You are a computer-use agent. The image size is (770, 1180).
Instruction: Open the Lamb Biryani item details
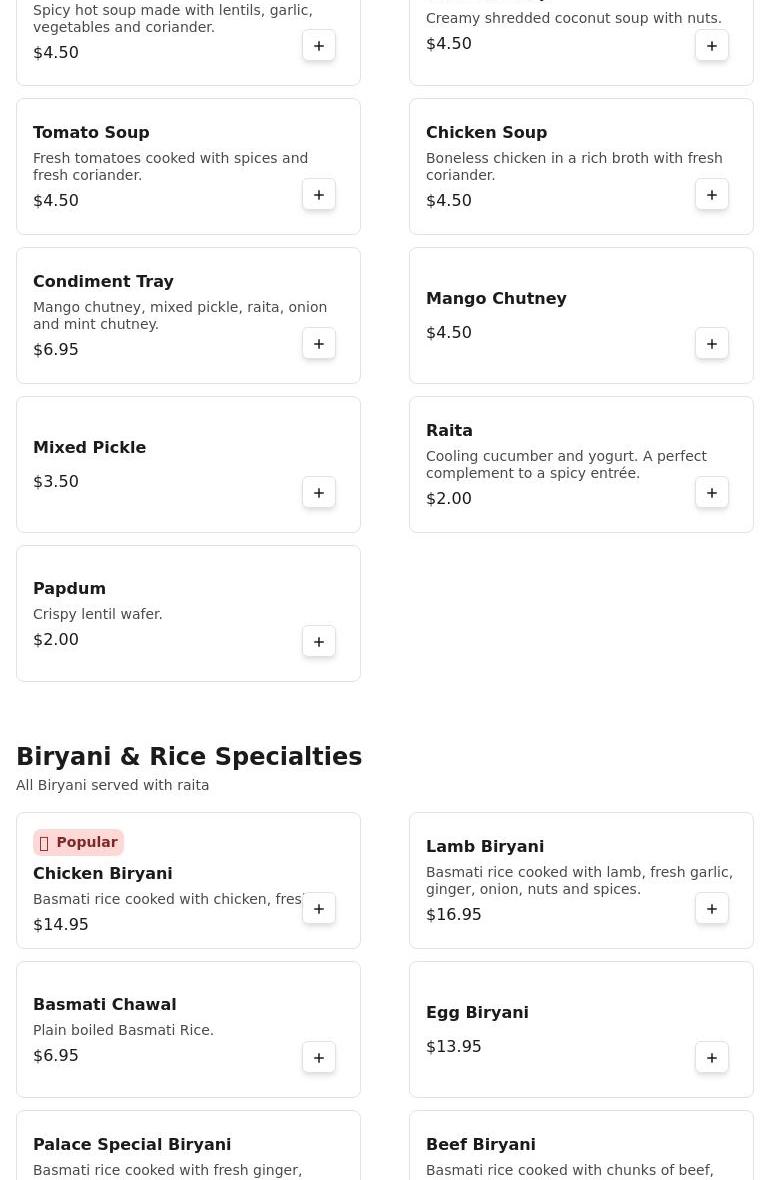coord(484,846)
